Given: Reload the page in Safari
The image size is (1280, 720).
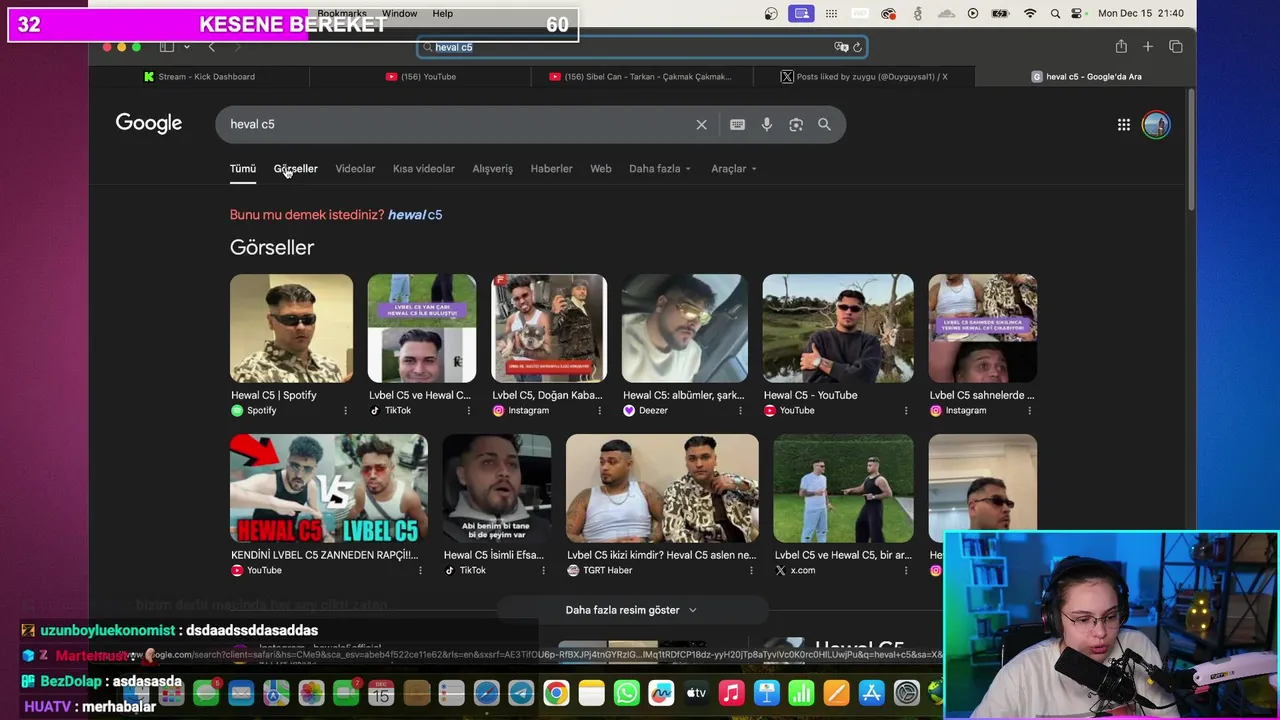Looking at the screenshot, I should tap(857, 47).
